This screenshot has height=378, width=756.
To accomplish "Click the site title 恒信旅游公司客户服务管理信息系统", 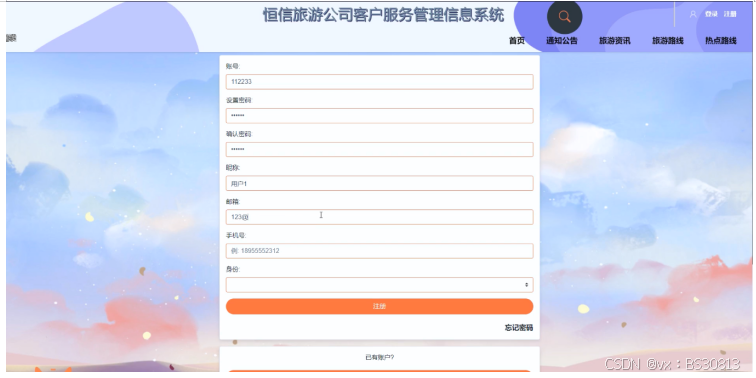I will click(383, 15).
